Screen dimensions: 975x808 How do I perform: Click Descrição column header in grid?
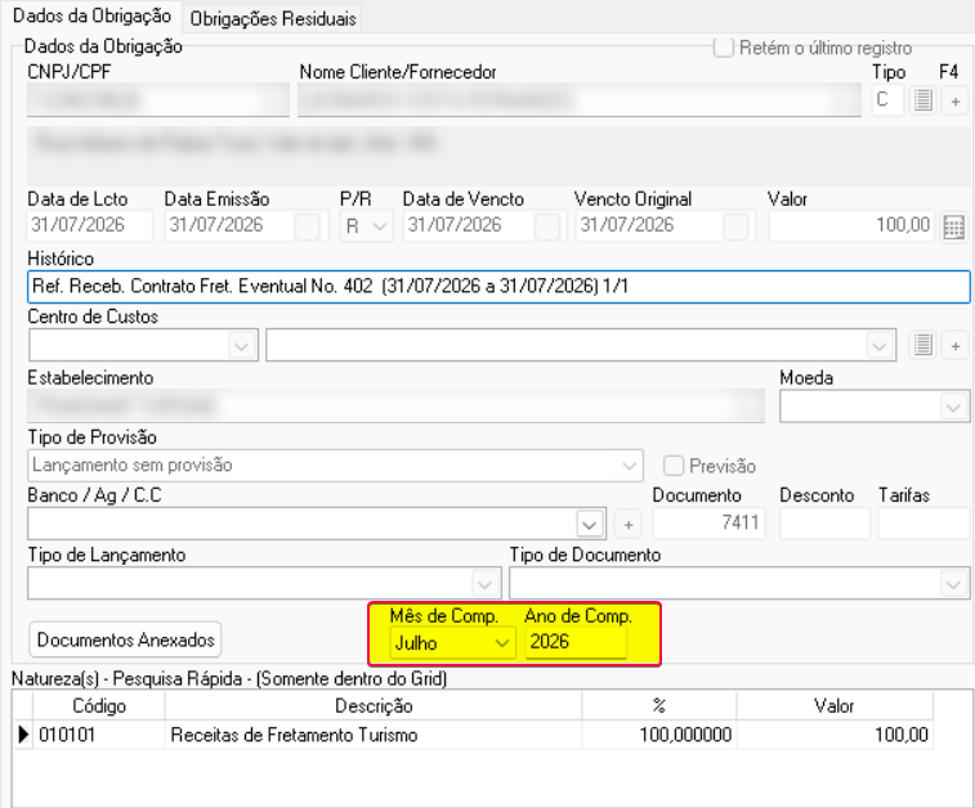[x=373, y=706]
